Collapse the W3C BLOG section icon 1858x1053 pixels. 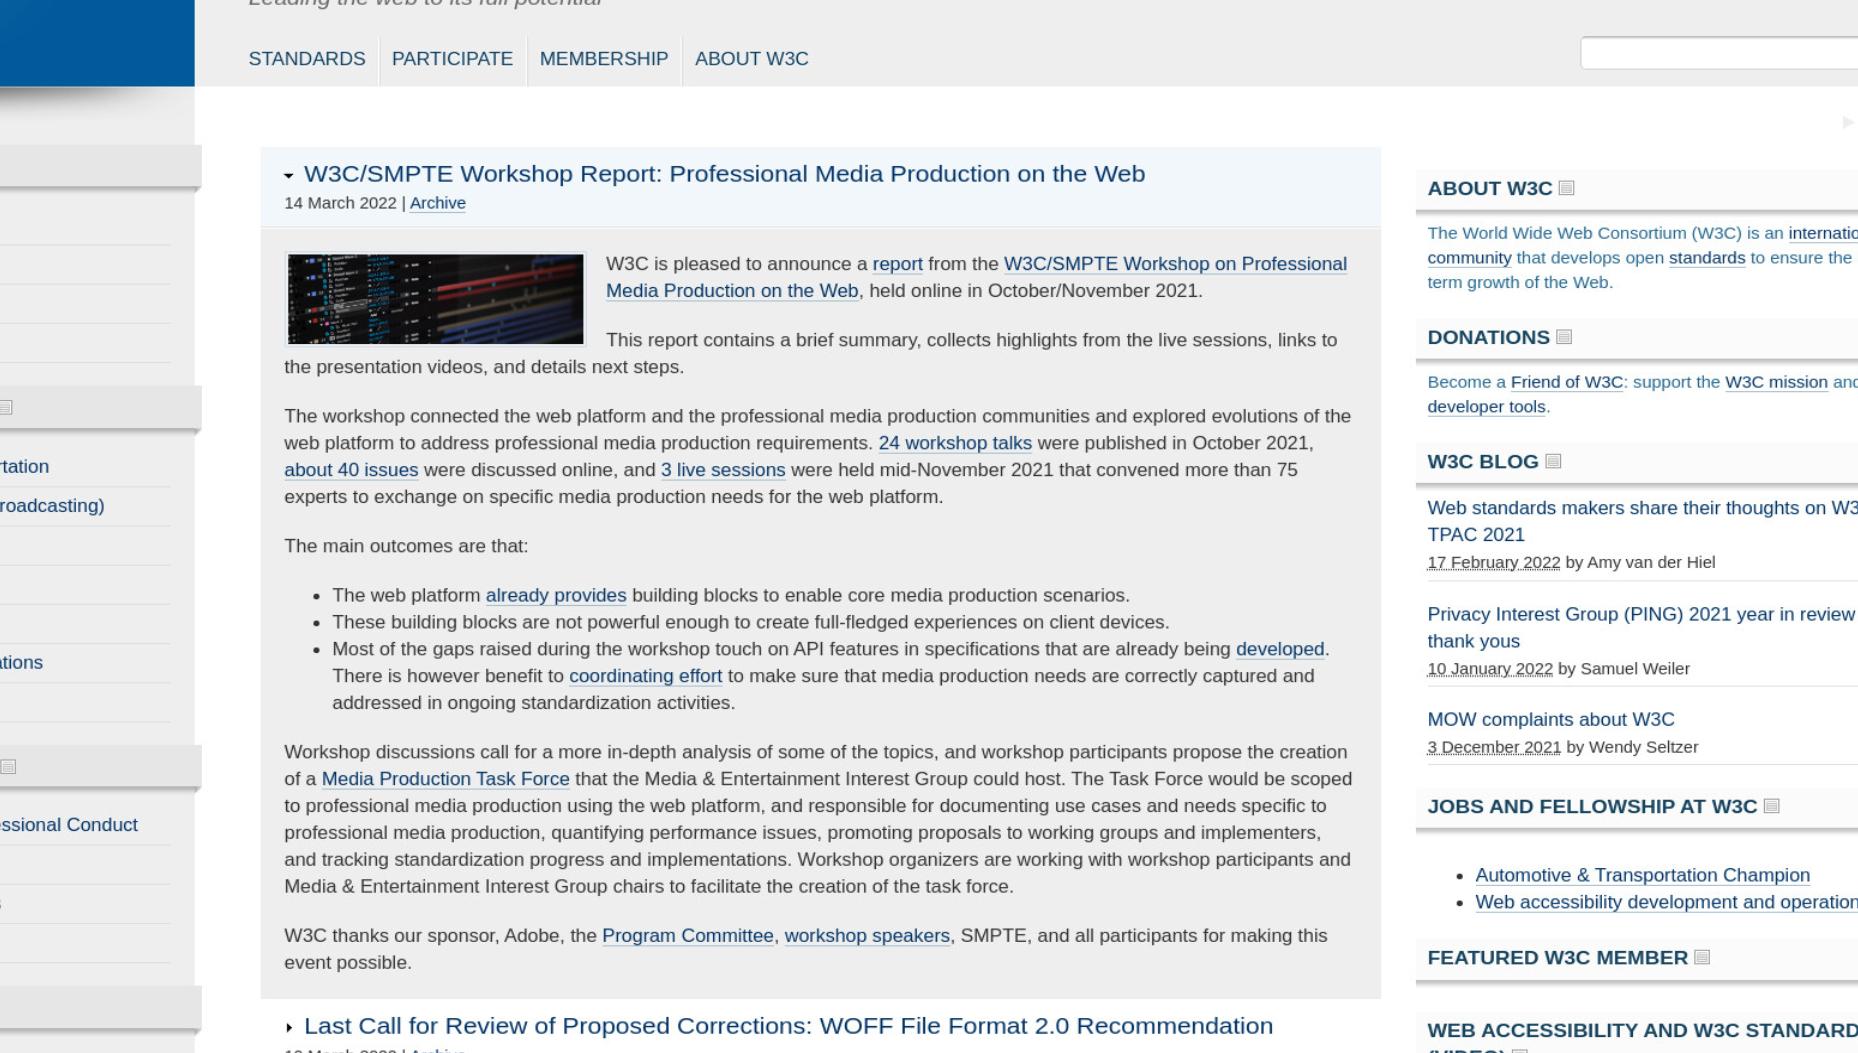(x=1553, y=461)
